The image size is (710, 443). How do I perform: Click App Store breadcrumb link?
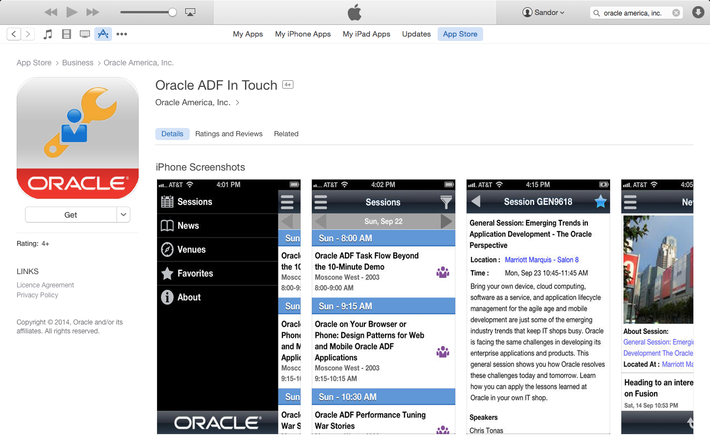34,63
